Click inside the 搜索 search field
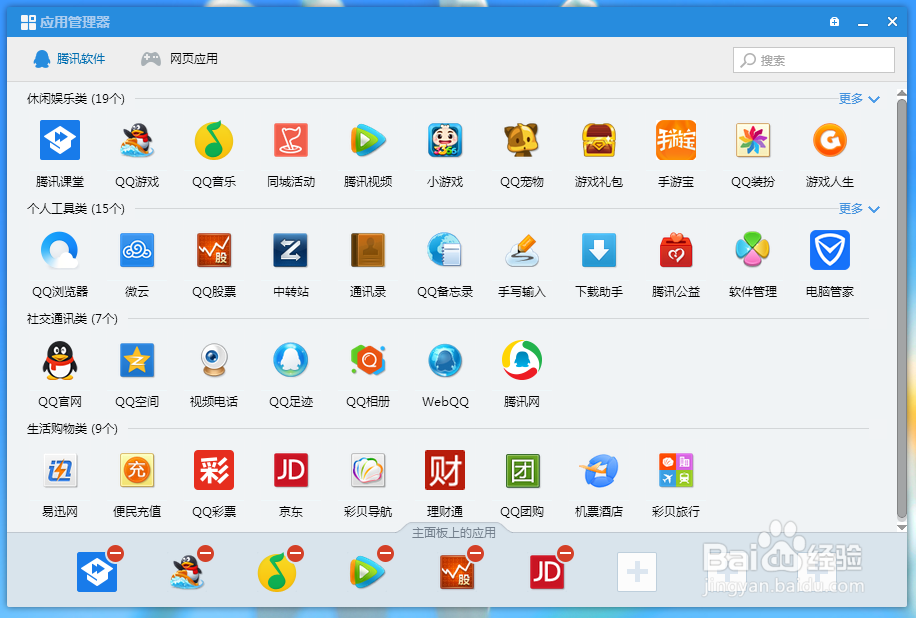Viewport: 916px width, 618px height. 813,60
